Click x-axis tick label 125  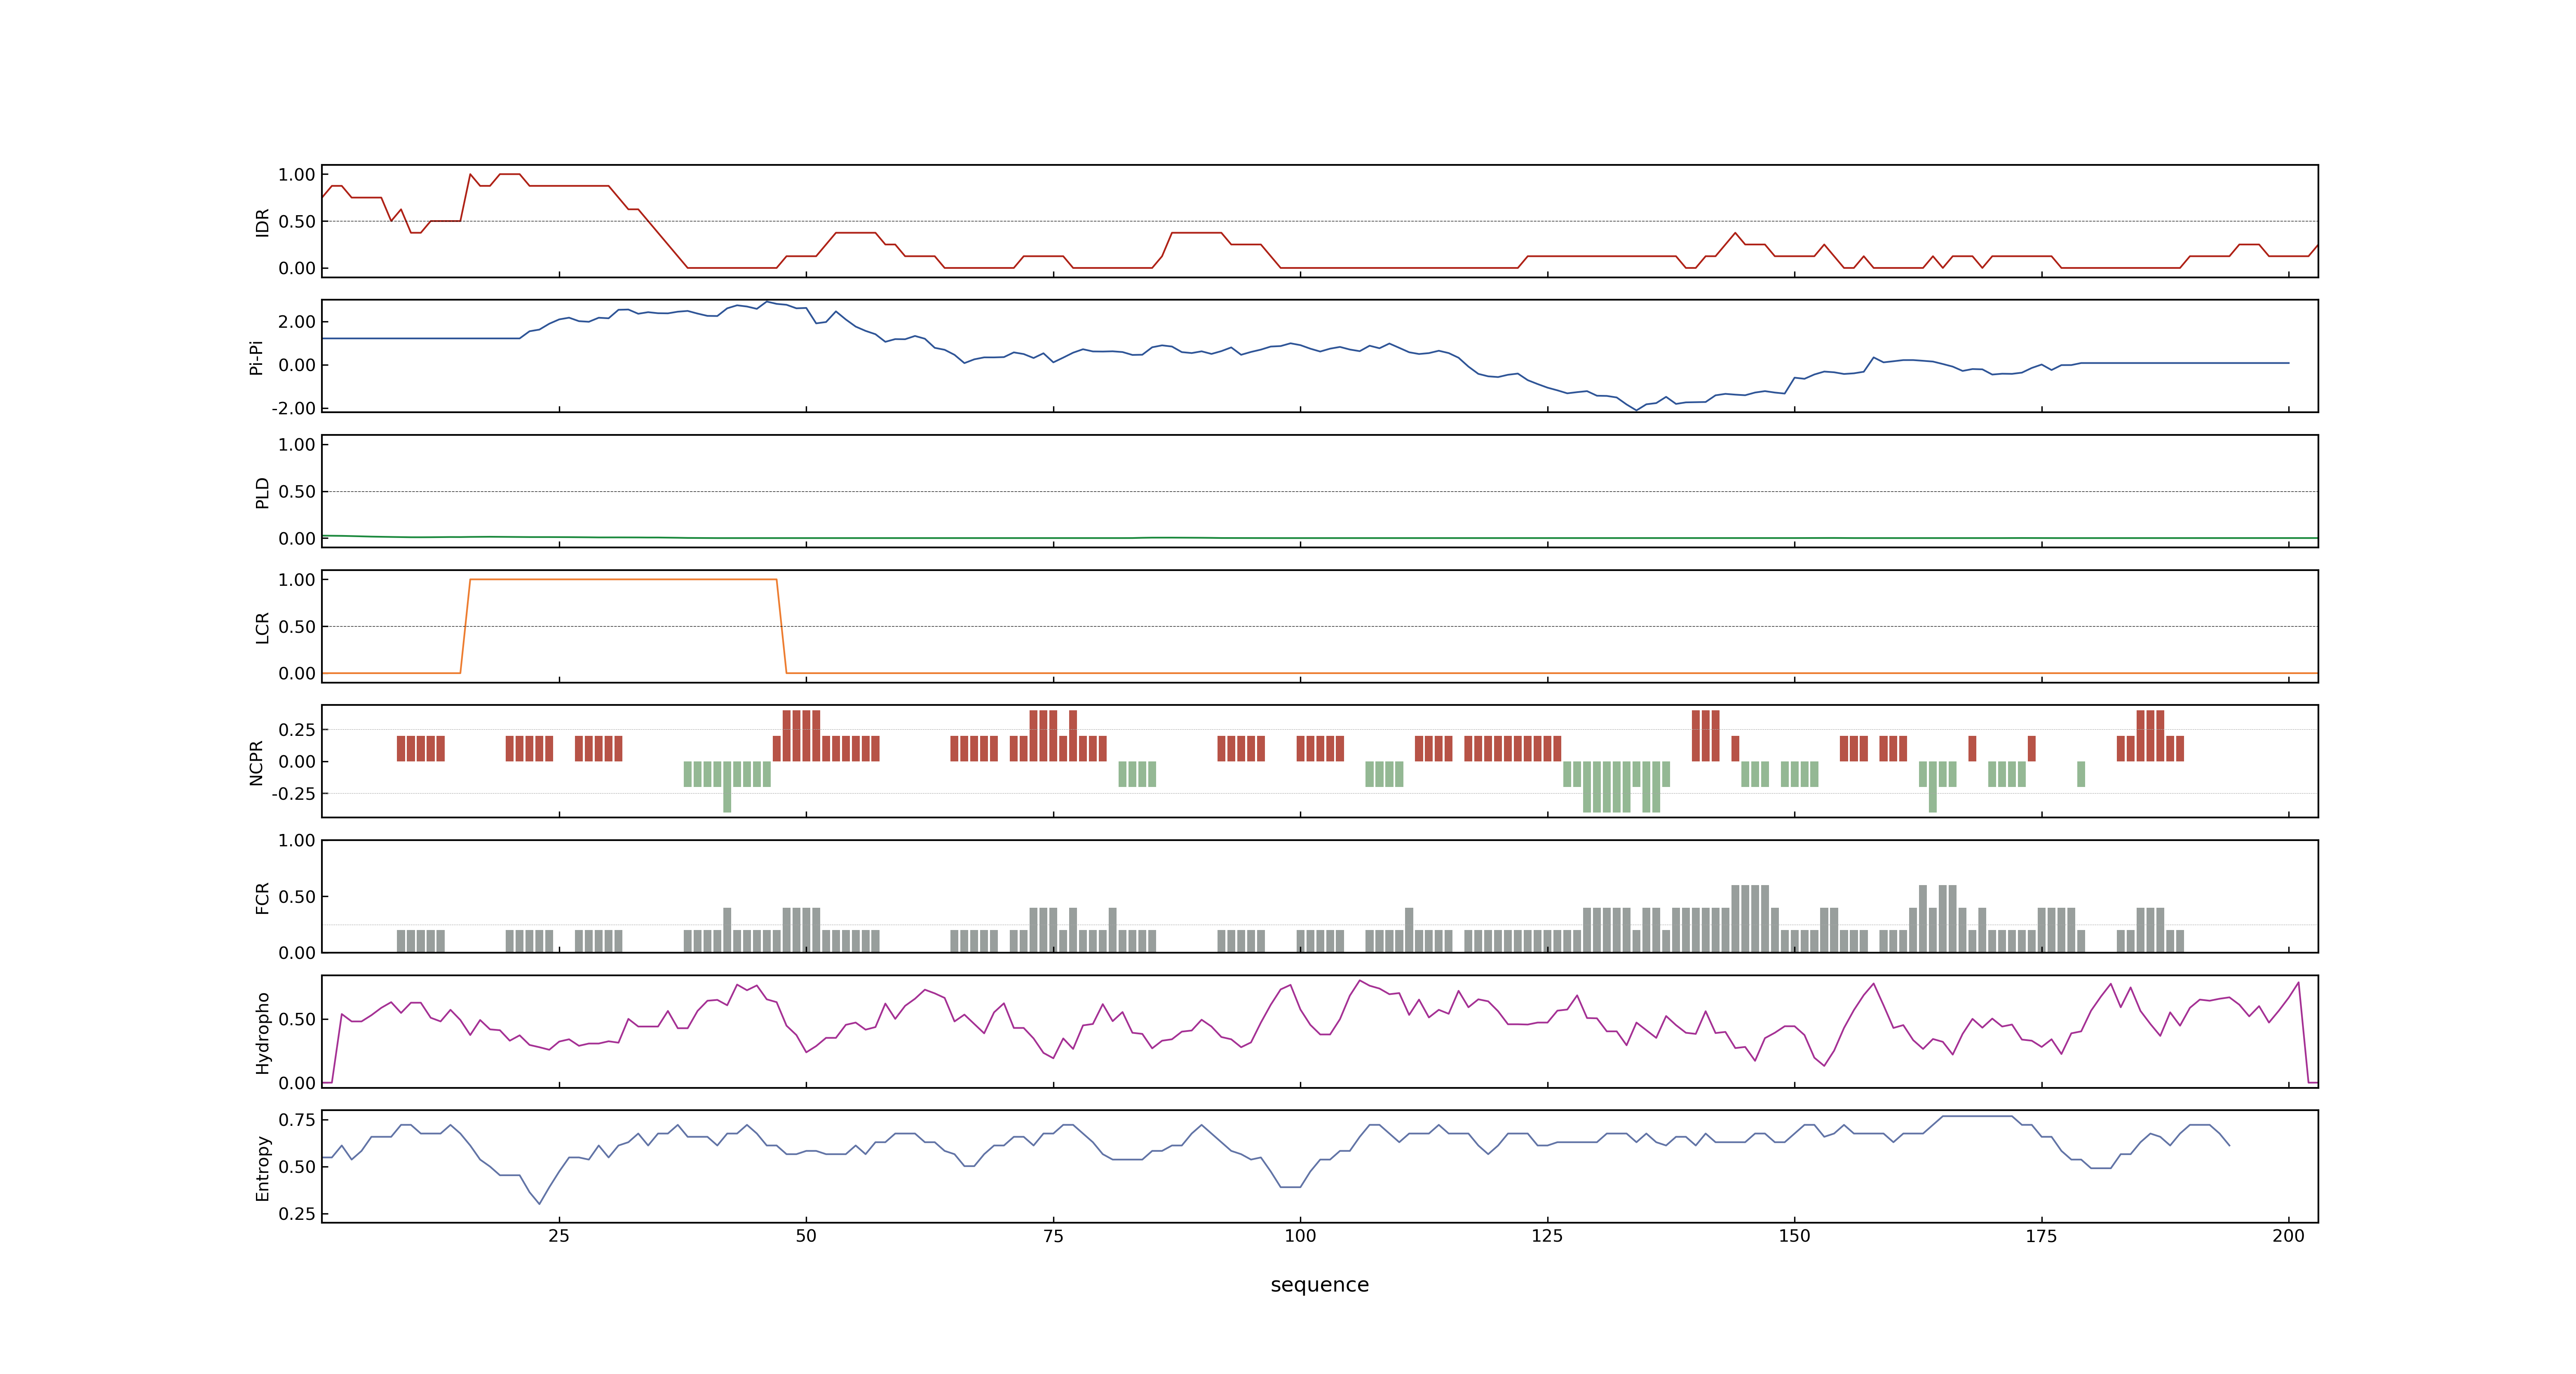coord(1547,1236)
